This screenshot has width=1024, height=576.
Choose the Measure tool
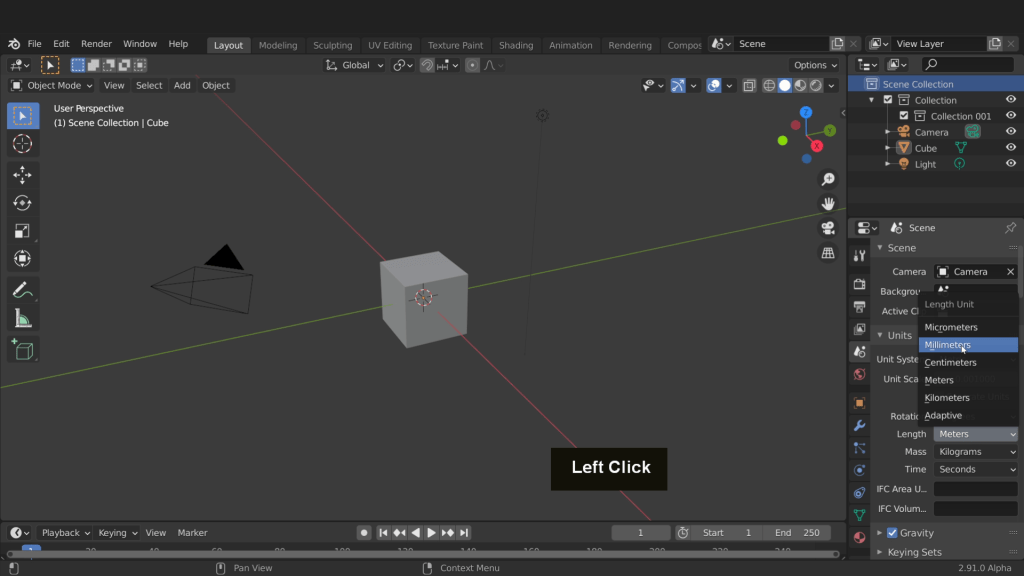[x=22, y=319]
